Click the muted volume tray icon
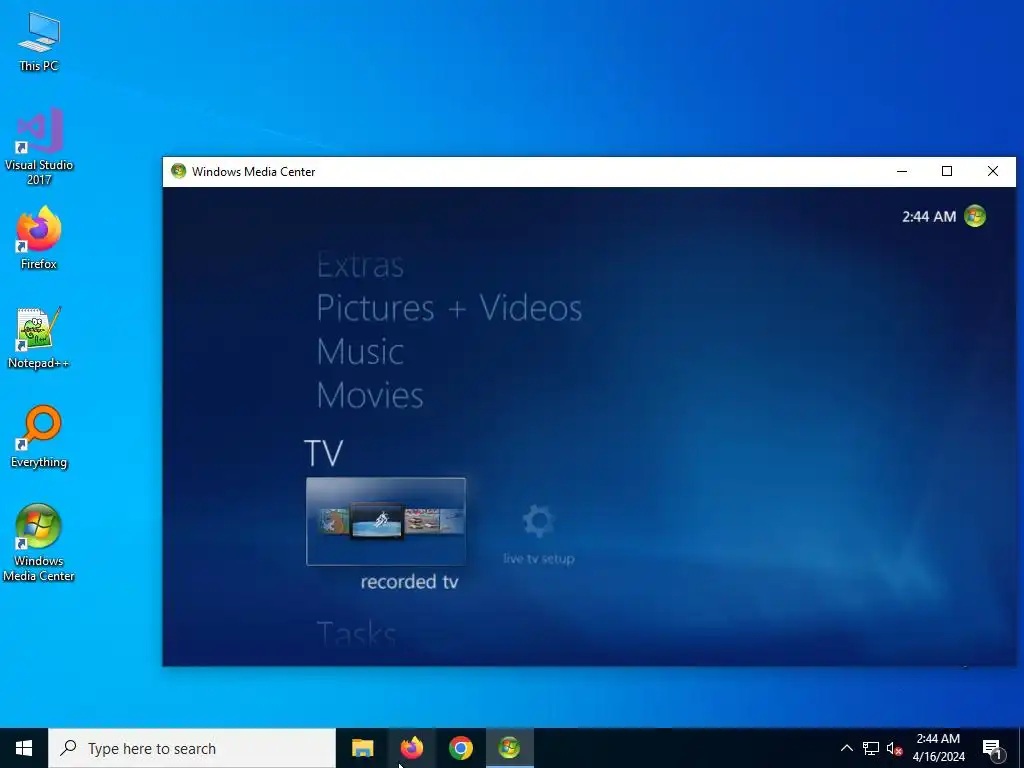This screenshot has width=1024, height=768. (x=894, y=748)
